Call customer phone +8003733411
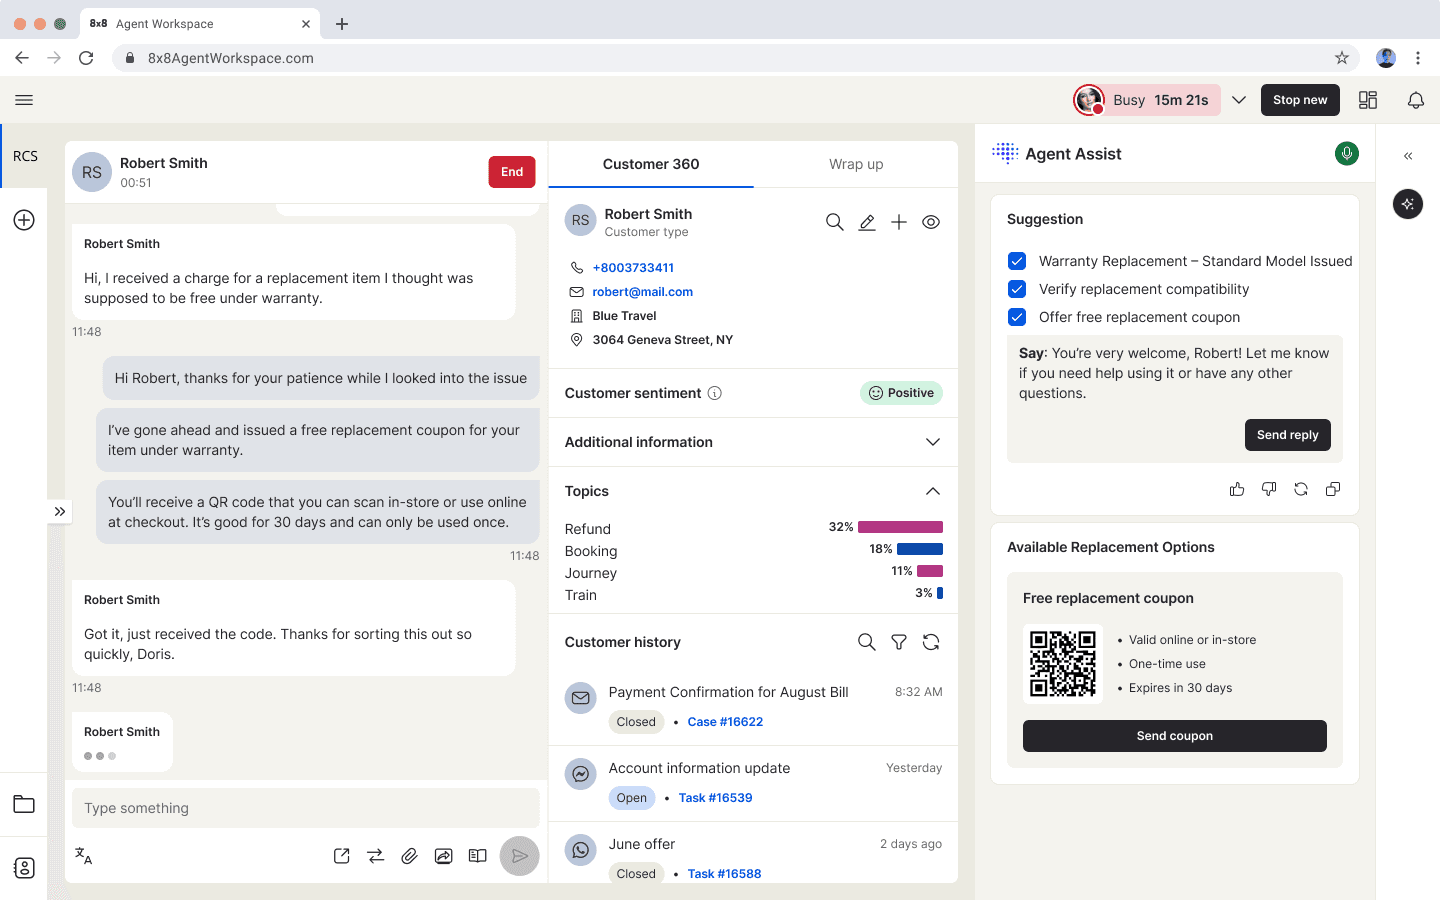1440x900 pixels. [633, 268]
